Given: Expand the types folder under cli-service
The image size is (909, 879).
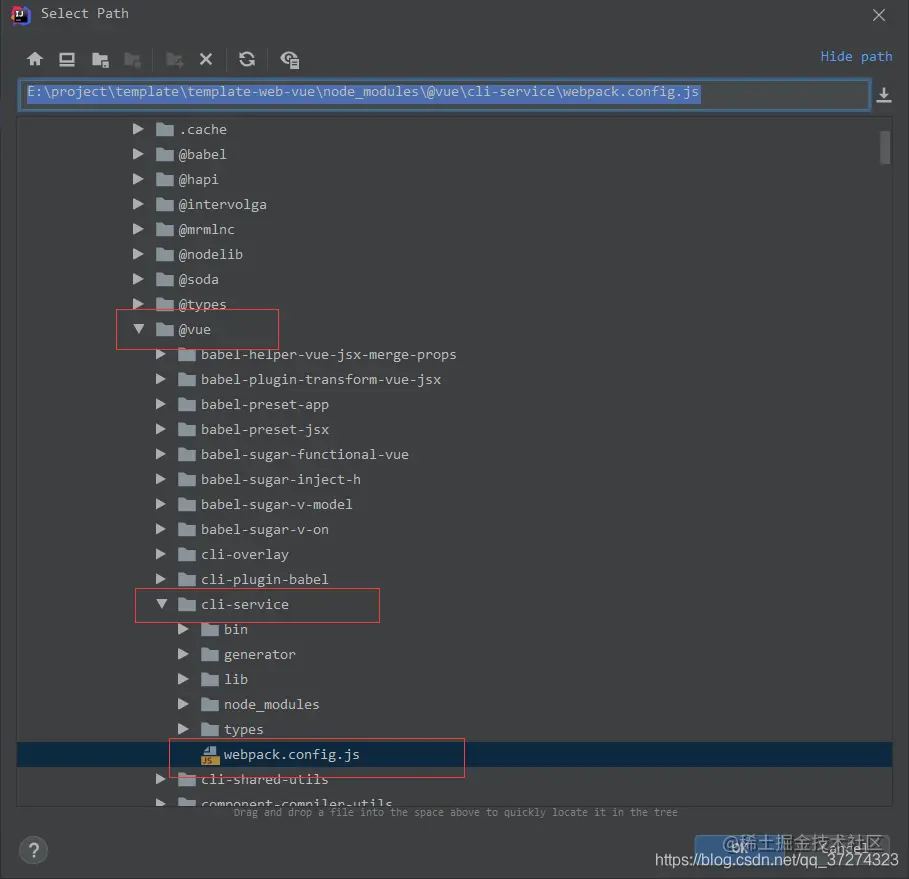Looking at the screenshot, I should coord(183,728).
